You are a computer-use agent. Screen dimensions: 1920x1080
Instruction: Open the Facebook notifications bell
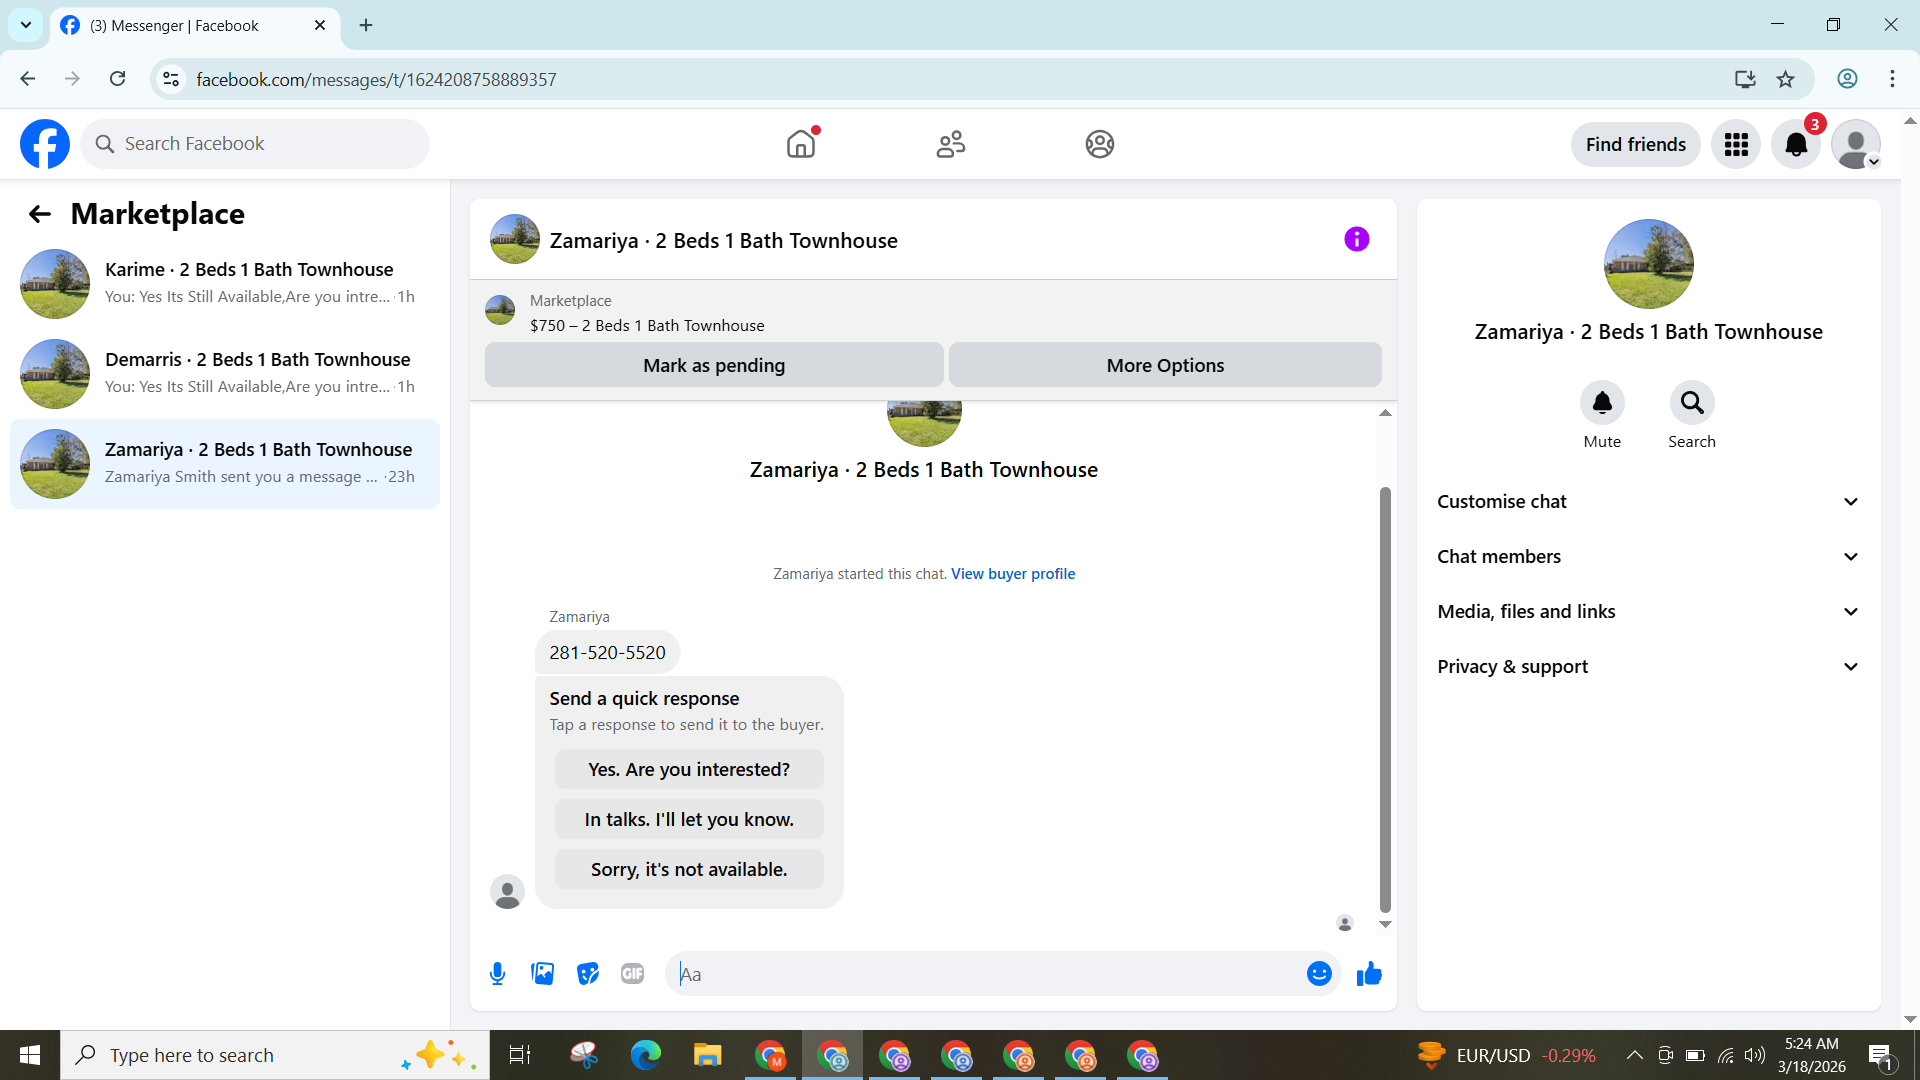pyautogui.click(x=1796, y=145)
